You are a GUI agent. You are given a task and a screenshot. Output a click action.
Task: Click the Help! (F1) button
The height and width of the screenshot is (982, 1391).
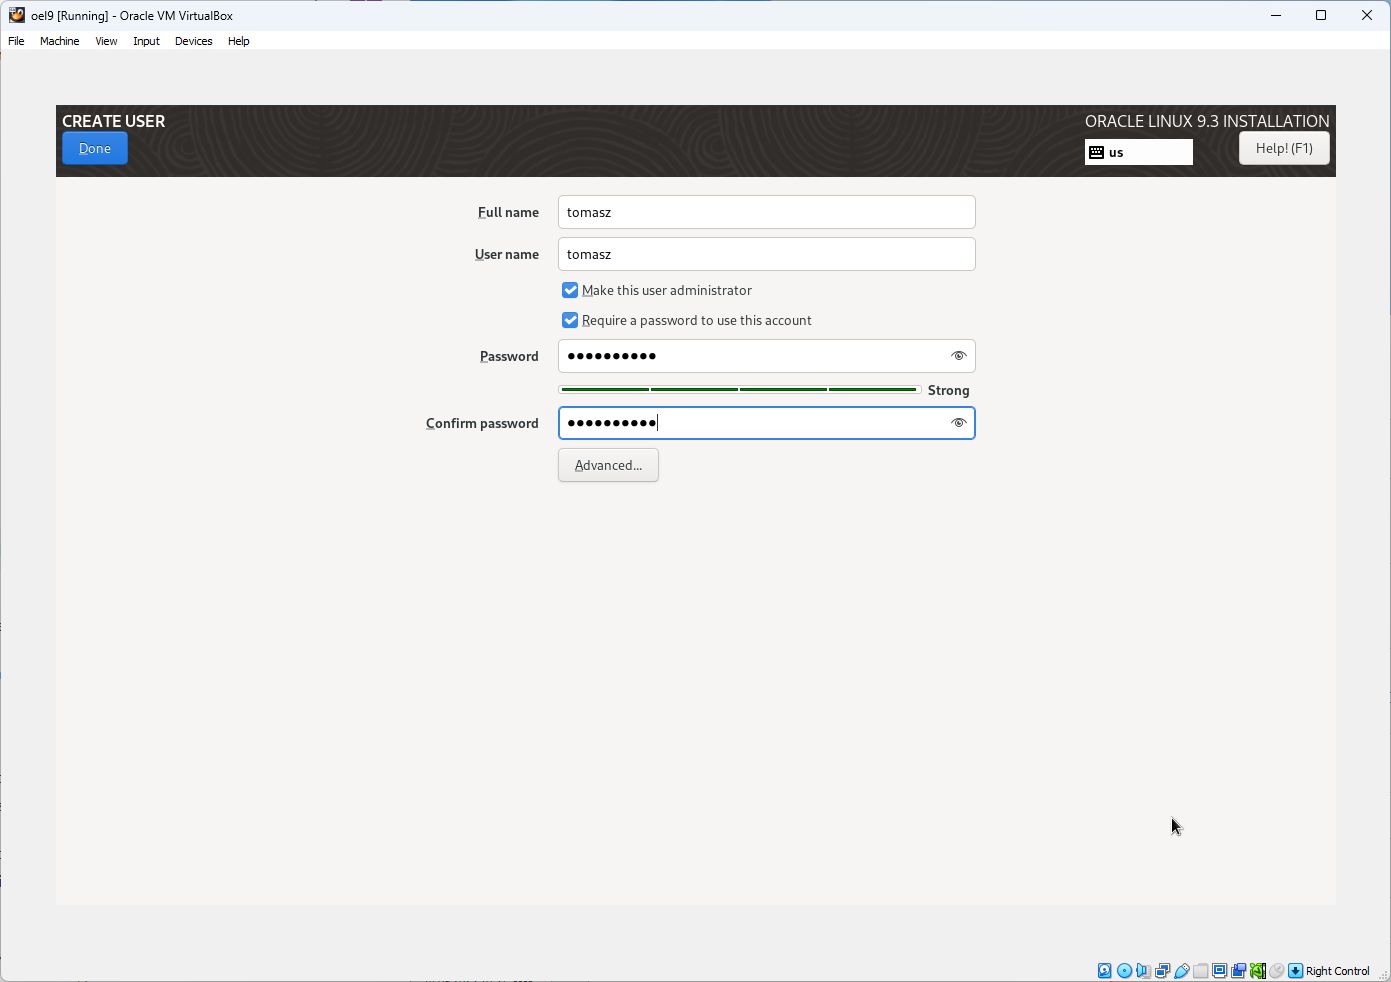[x=1284, y=148]
